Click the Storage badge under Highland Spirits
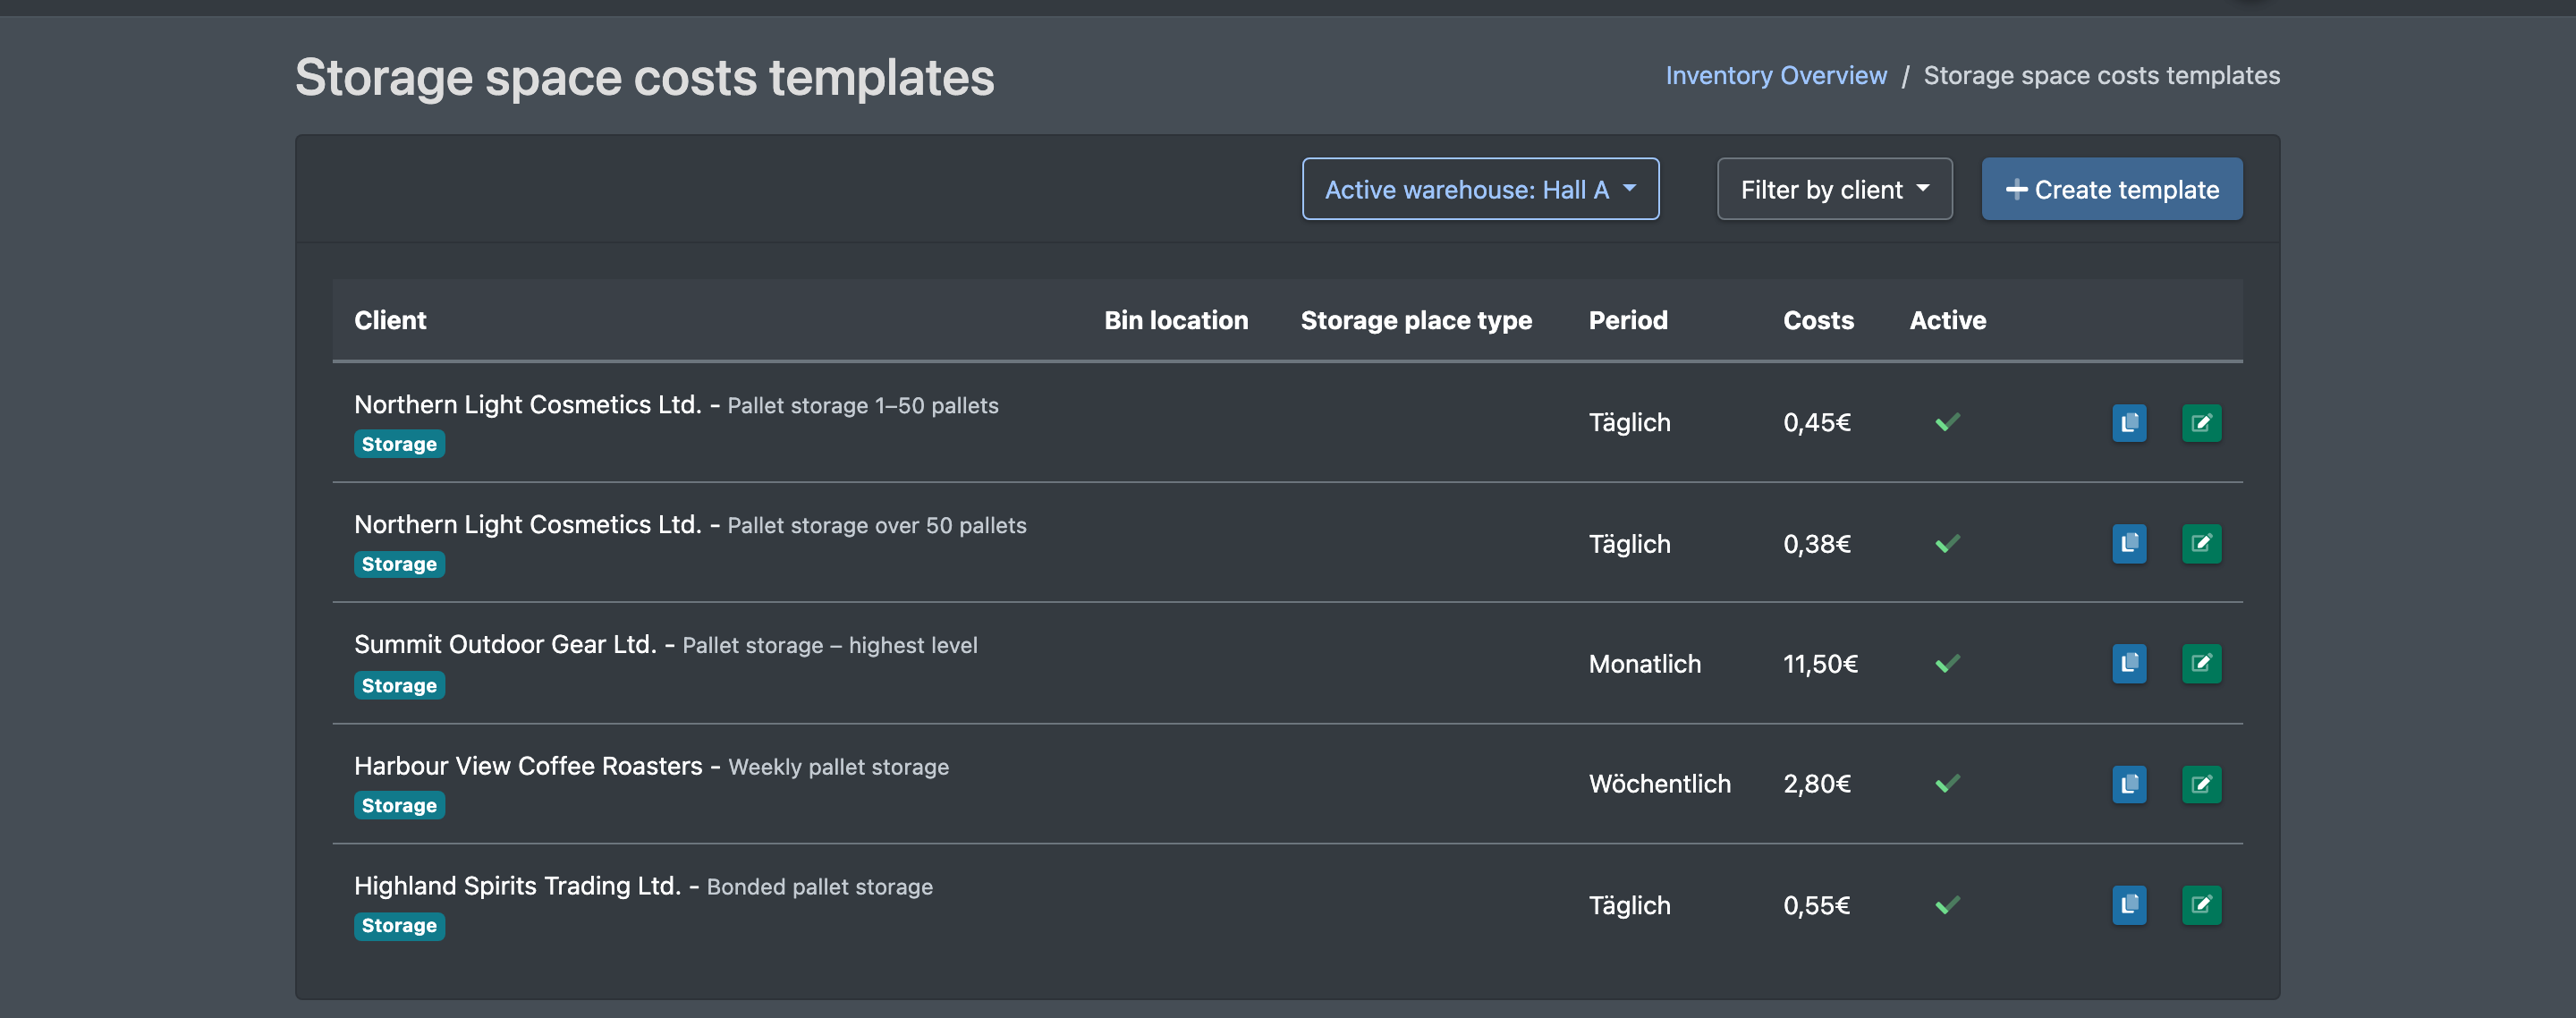This screenshot has width=2576, height=1018. (x=399, y=926)
